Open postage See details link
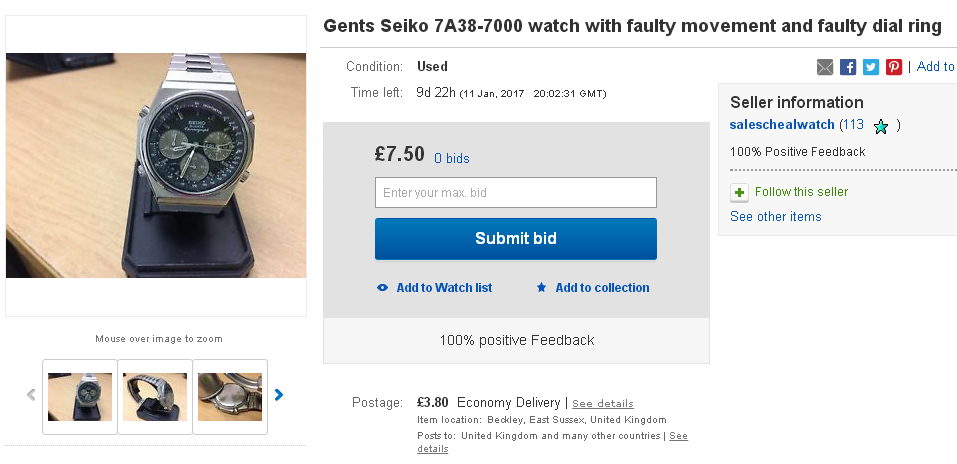This screenshot has height=464, width=957. coord(602,404)
